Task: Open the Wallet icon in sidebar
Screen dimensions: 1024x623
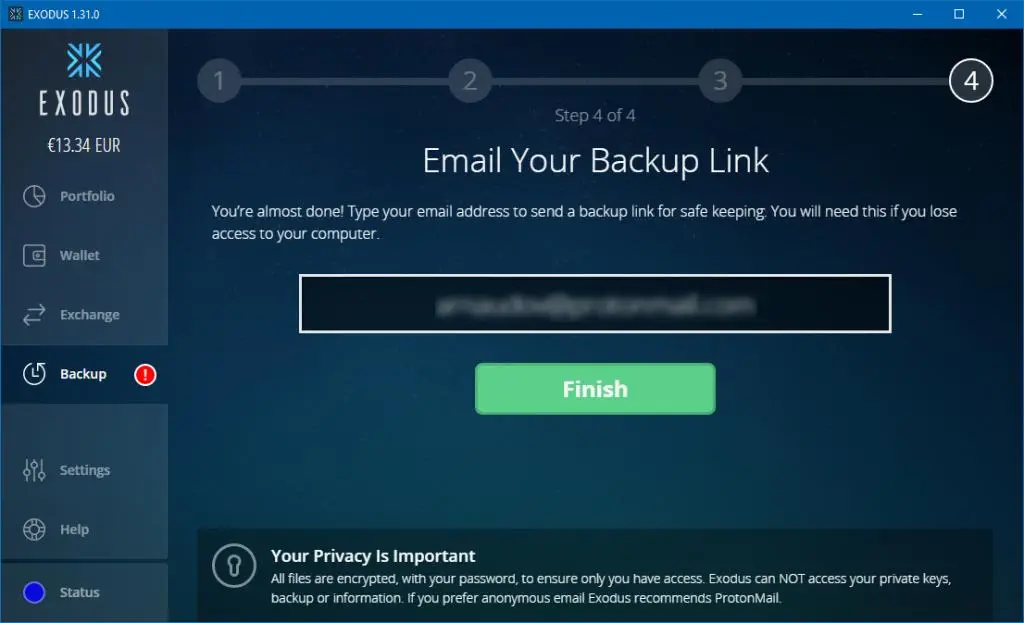Action: 34,255
